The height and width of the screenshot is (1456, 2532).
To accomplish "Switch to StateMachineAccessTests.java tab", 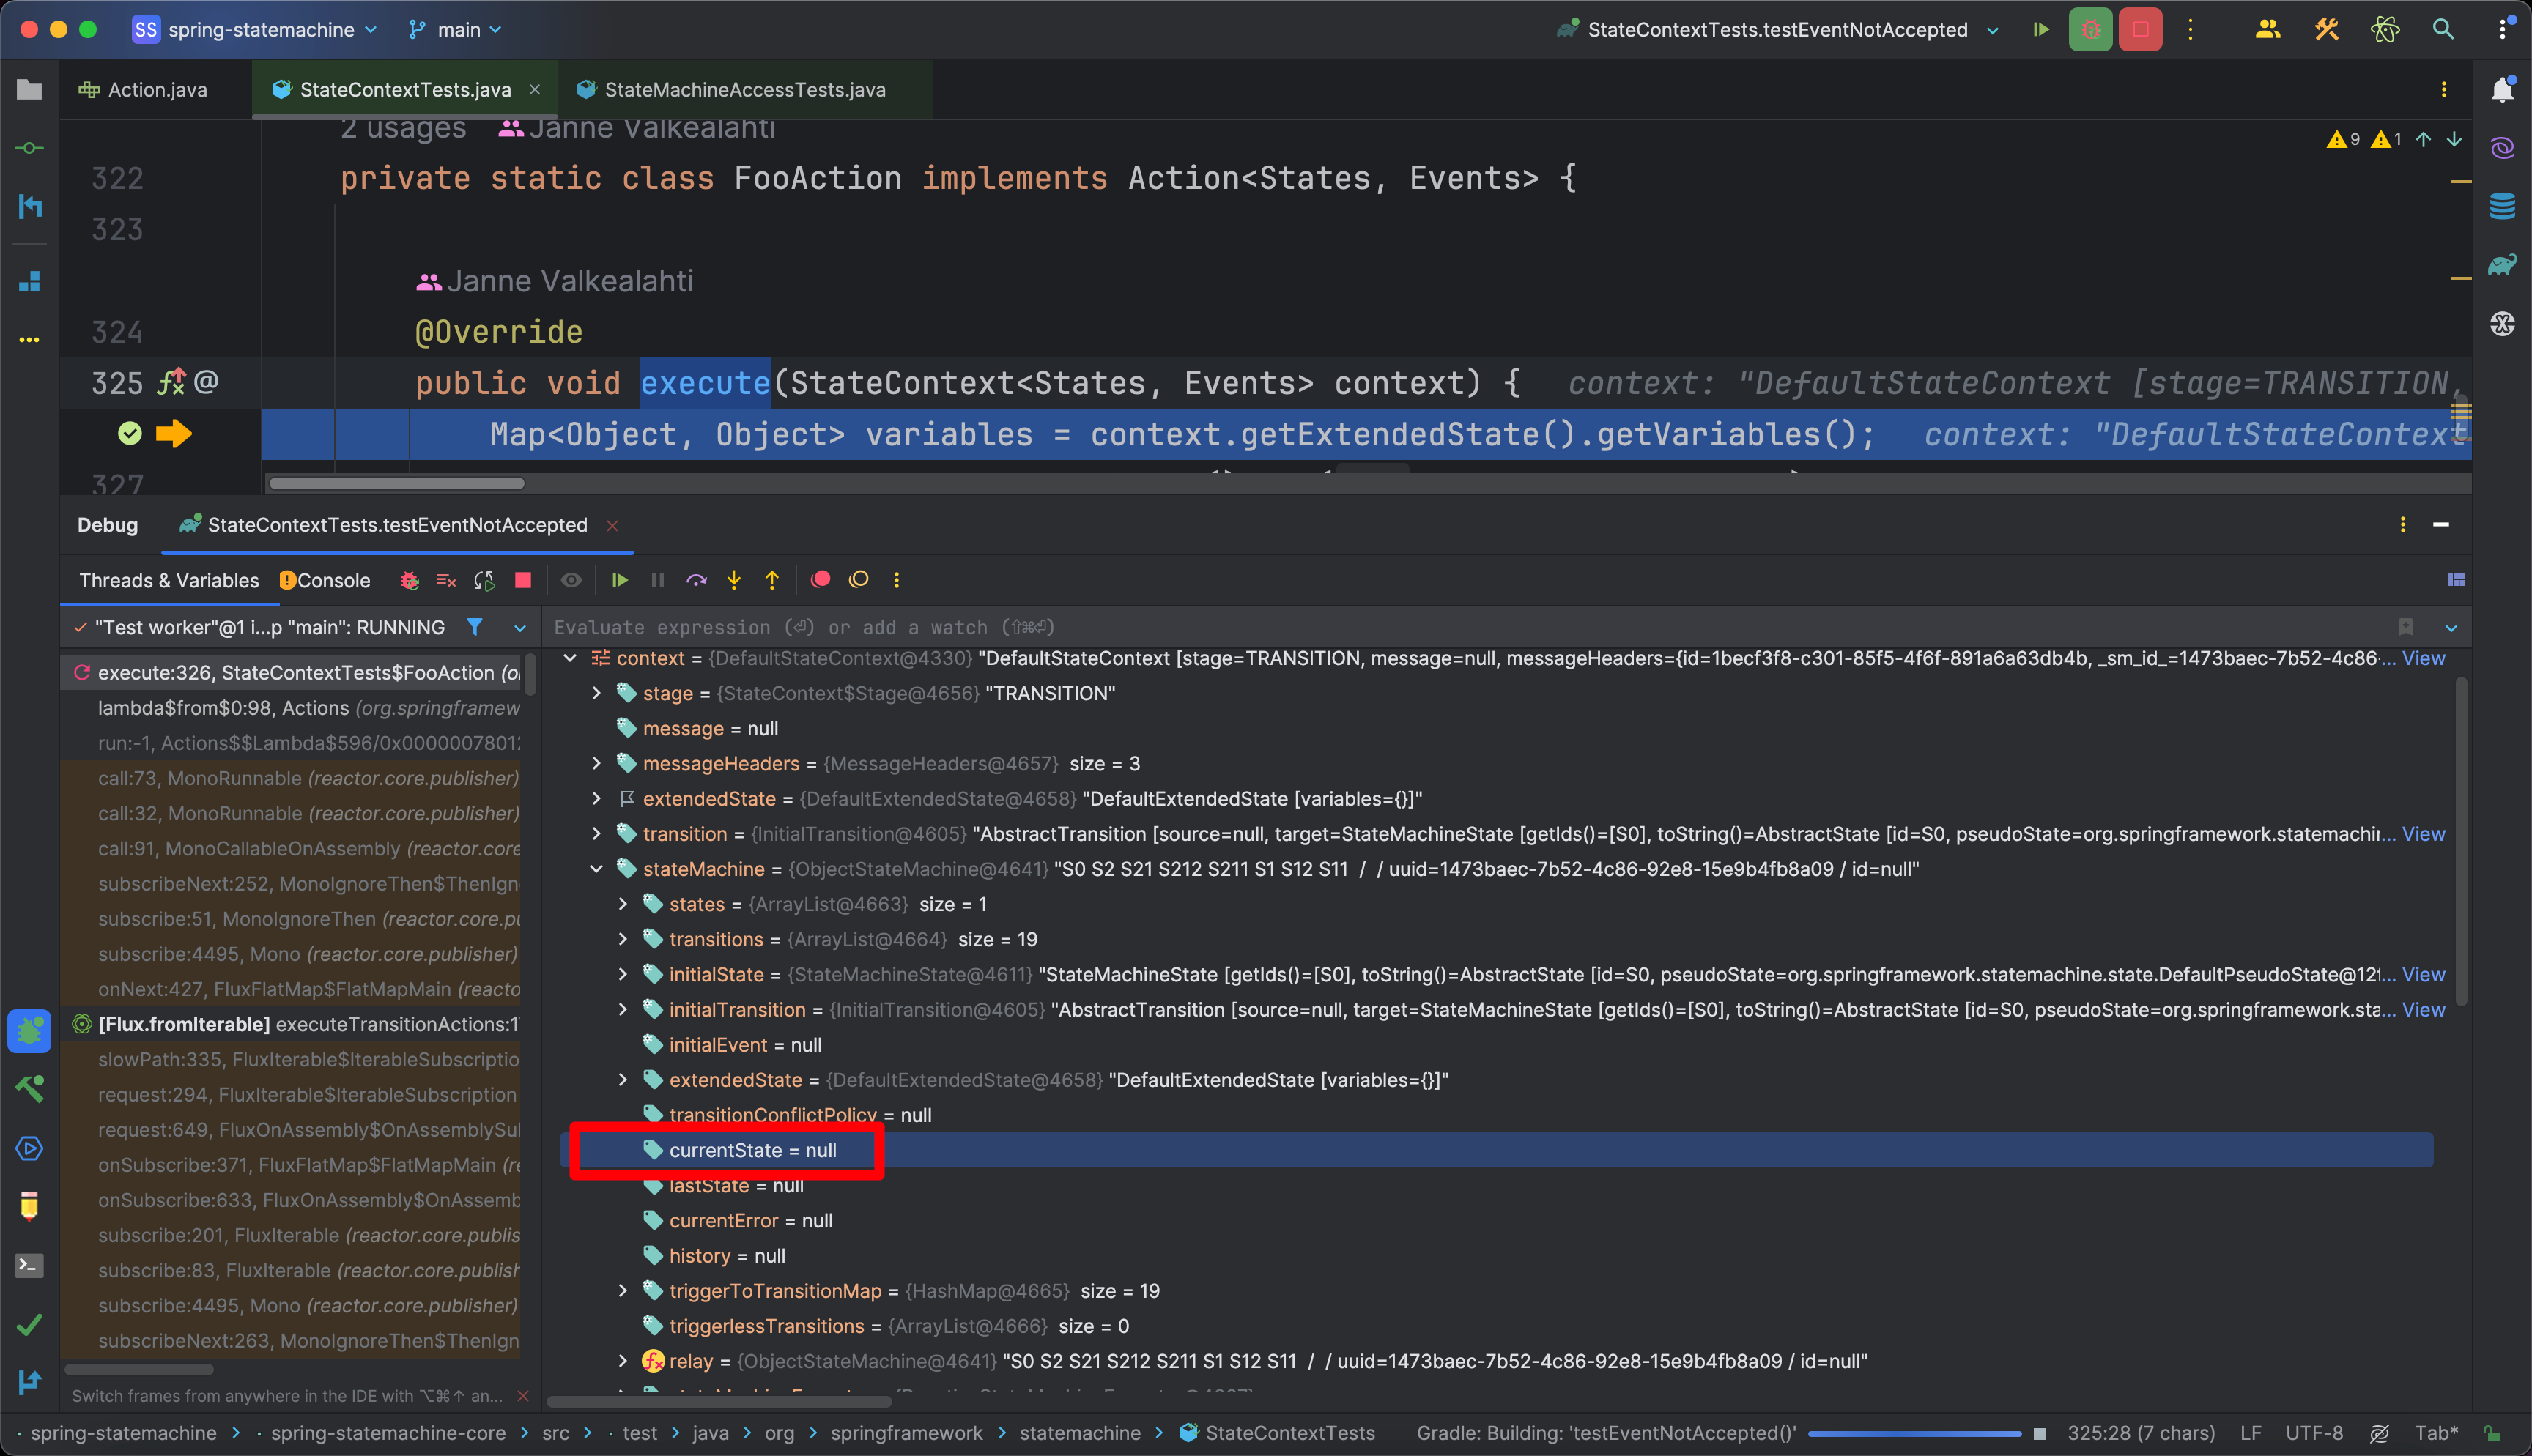I will point(744,90).
